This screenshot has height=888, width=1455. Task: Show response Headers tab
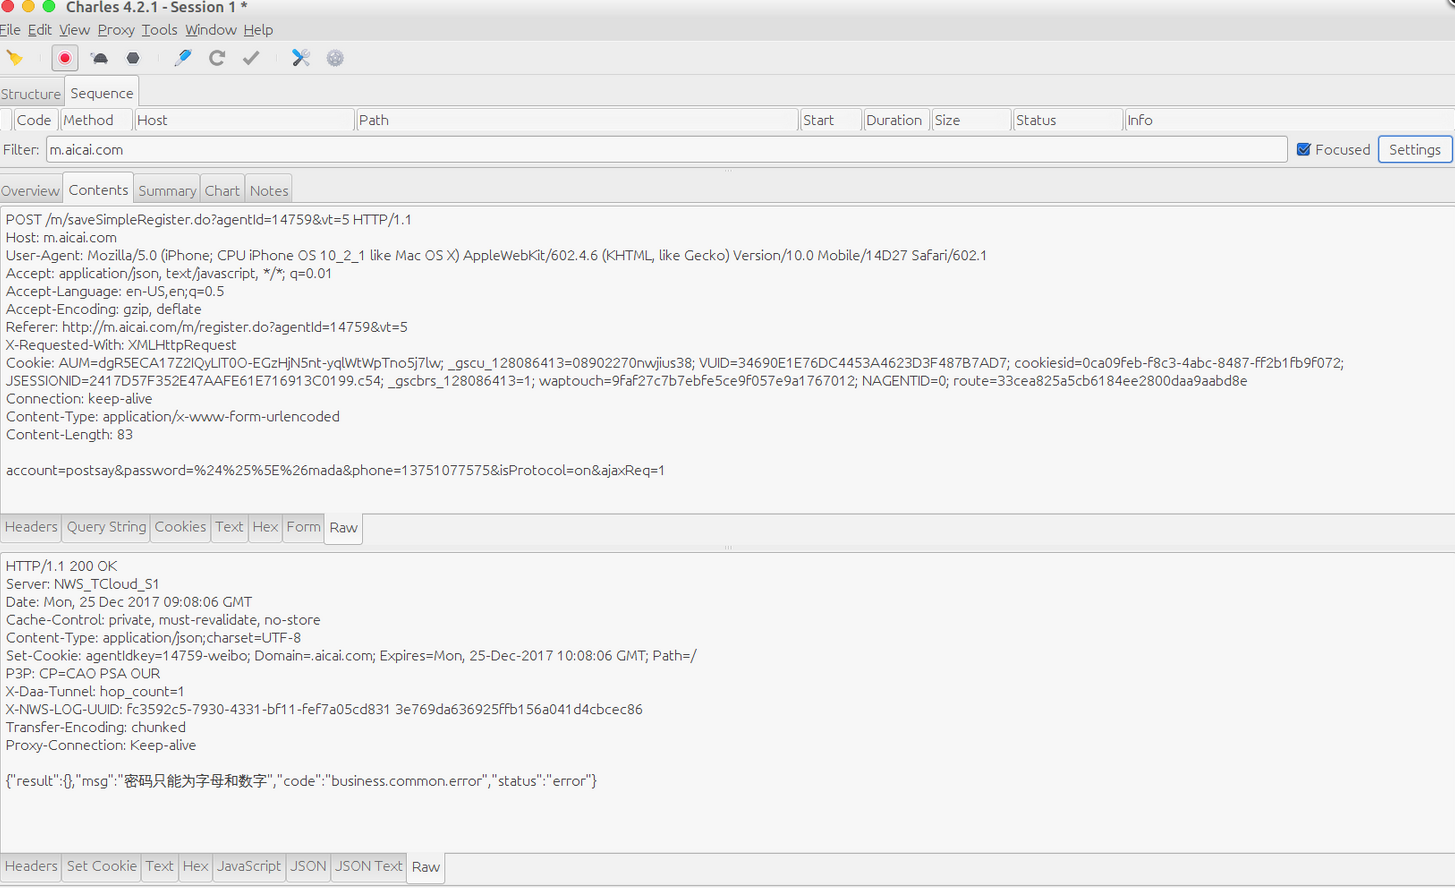tap(31, 866)
